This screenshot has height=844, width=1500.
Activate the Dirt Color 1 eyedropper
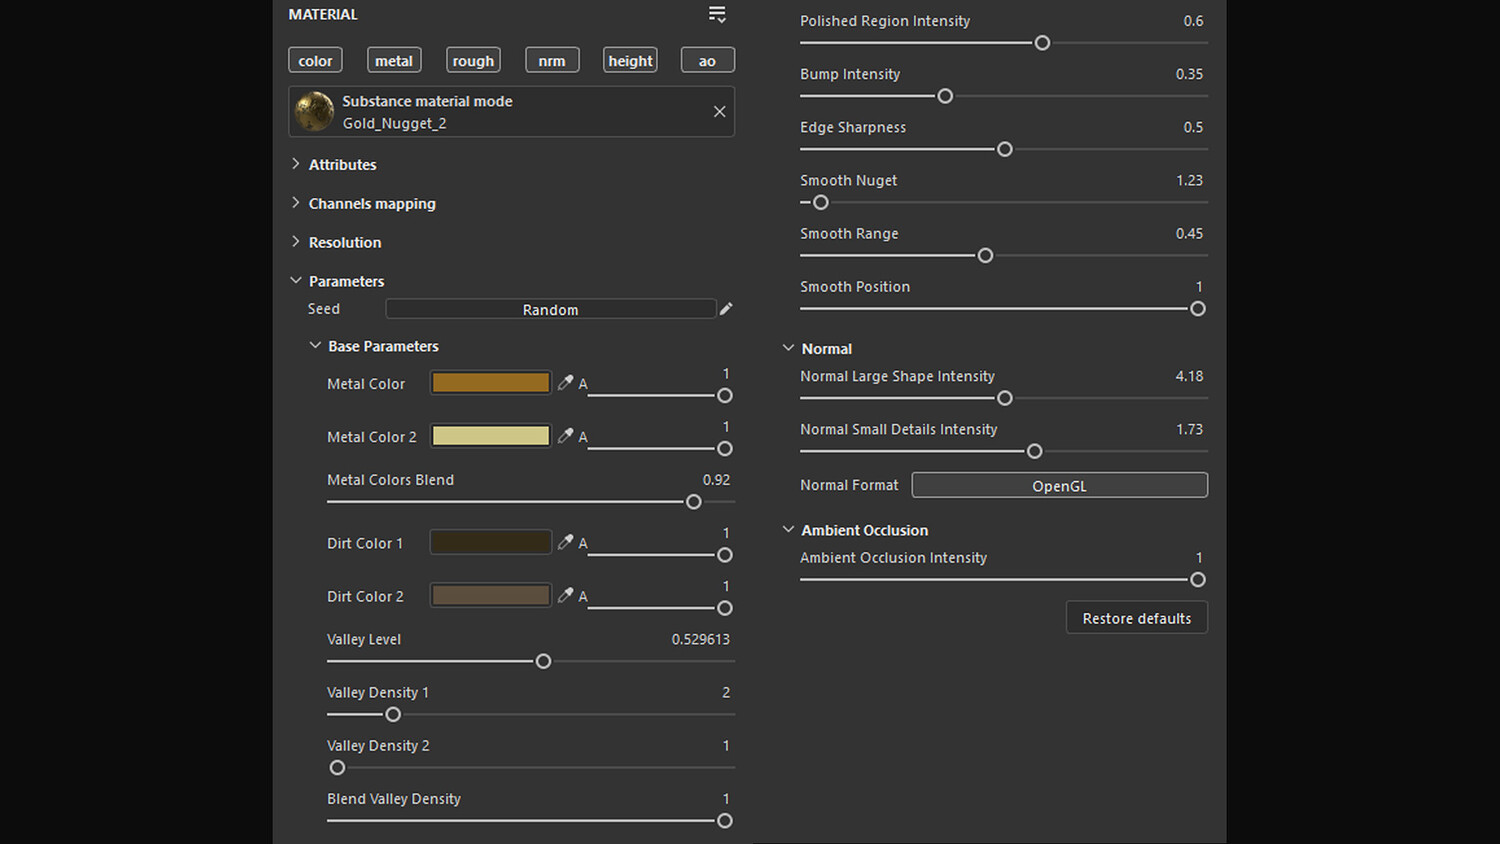click(565, 541)
